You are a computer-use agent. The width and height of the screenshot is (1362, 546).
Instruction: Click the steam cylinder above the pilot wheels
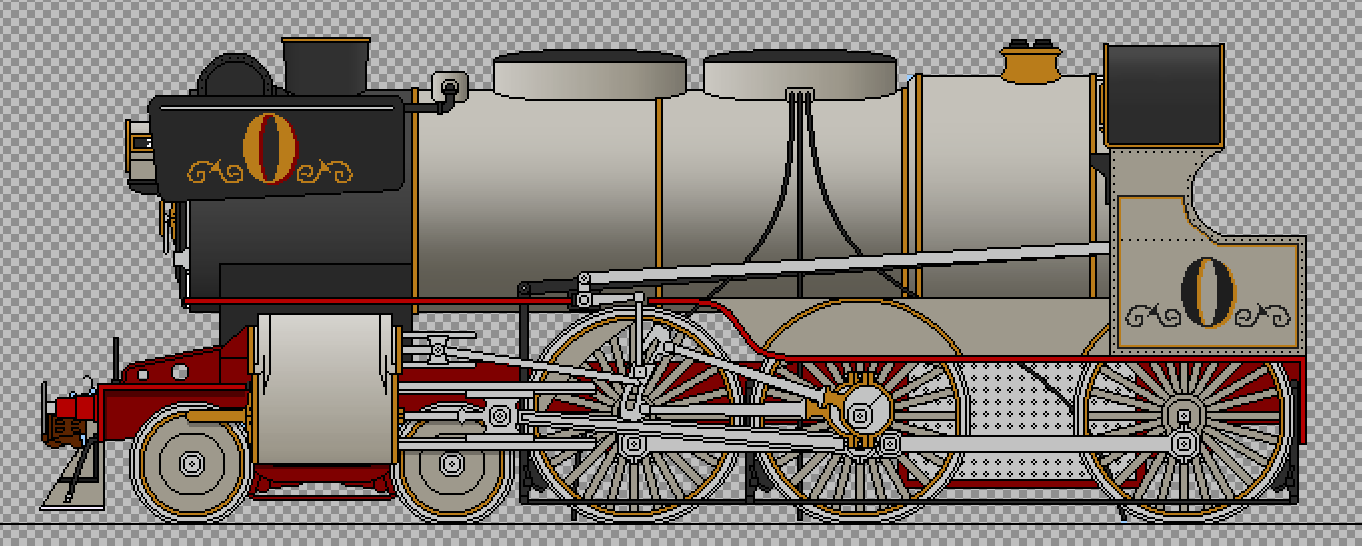[x=325, y=389]
